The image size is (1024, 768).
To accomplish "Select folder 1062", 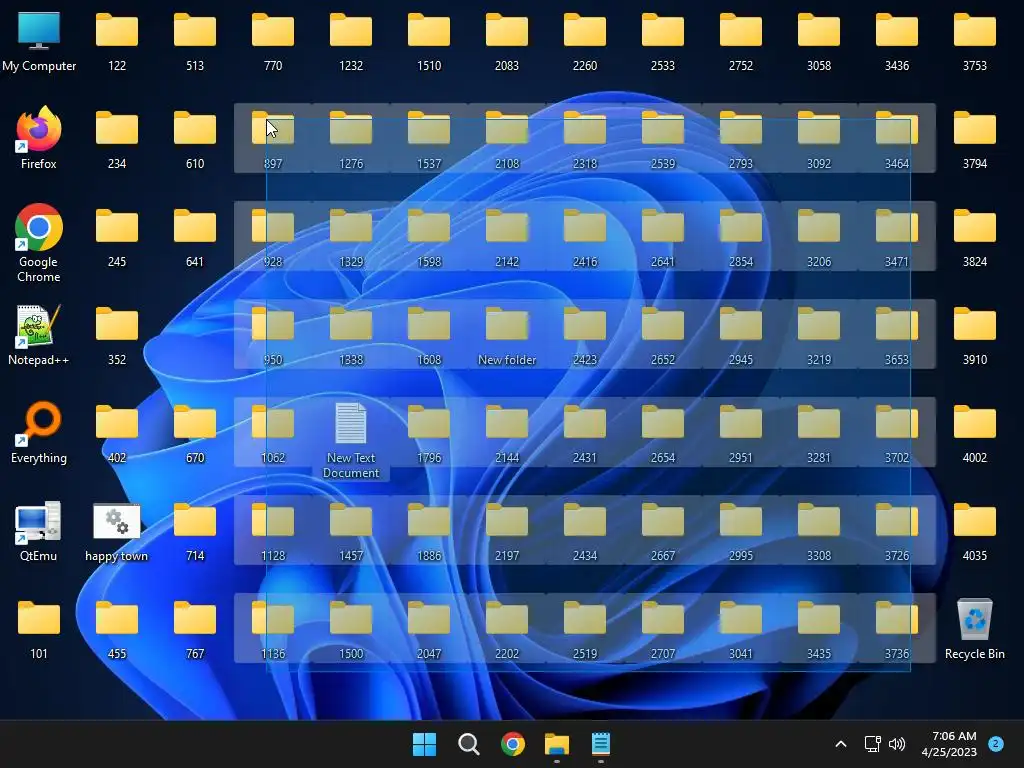I will (x=273, y=432).
